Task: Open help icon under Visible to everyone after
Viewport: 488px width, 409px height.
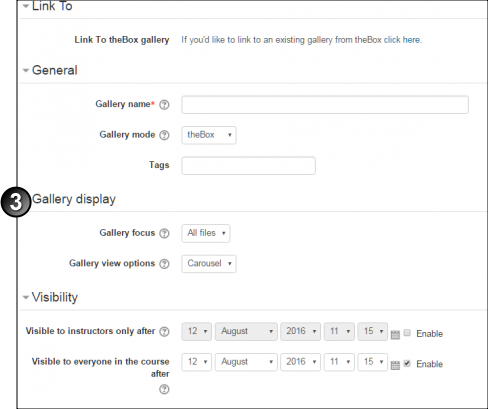Action: 164,389
